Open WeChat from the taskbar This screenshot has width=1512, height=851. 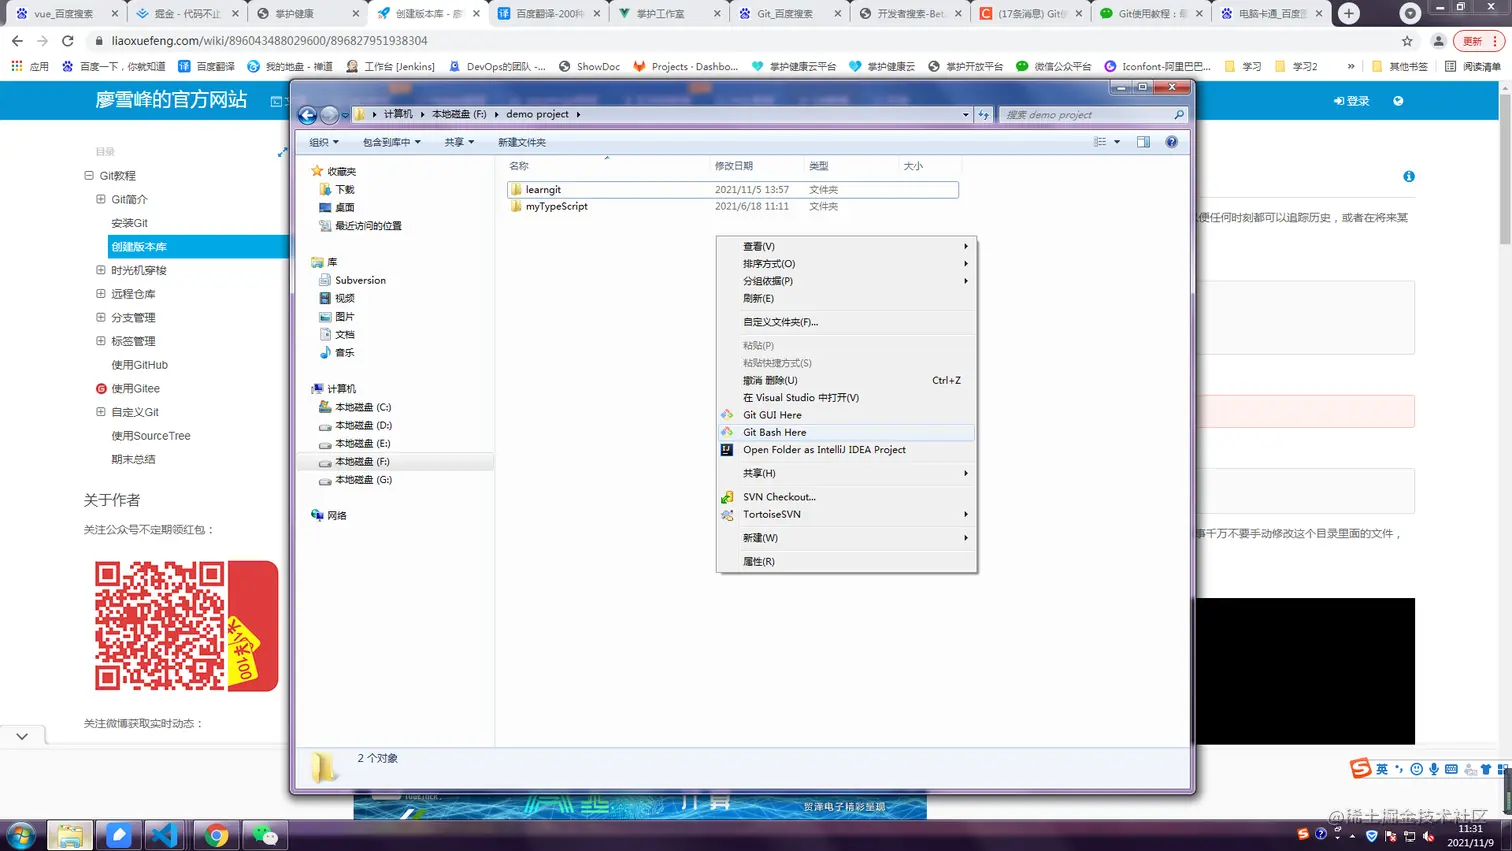(x=265, y=835)
